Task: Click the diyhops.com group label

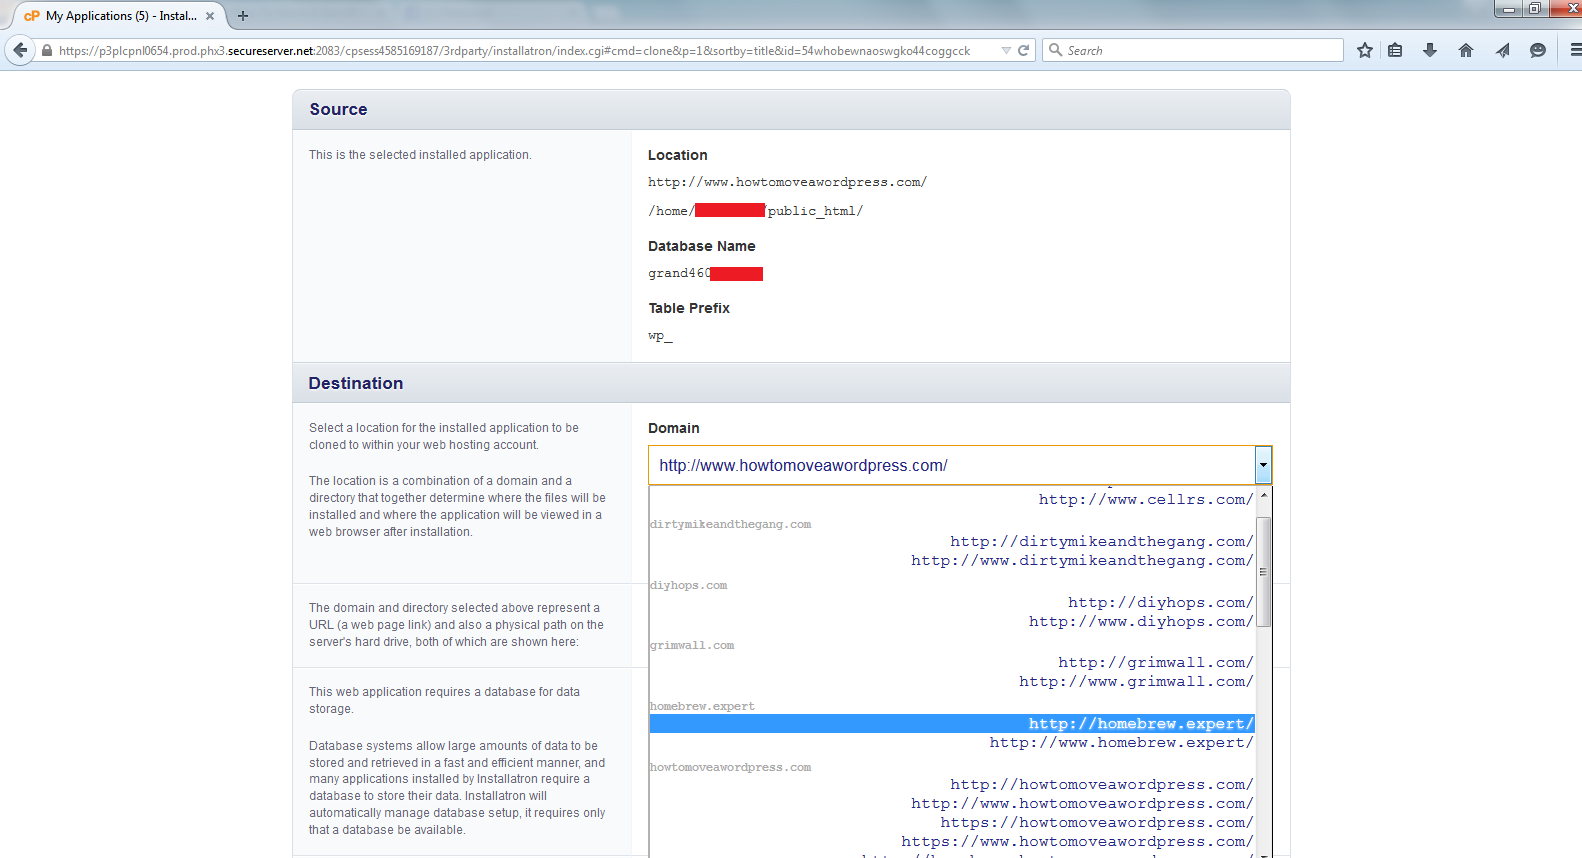Action: [688, 585]
